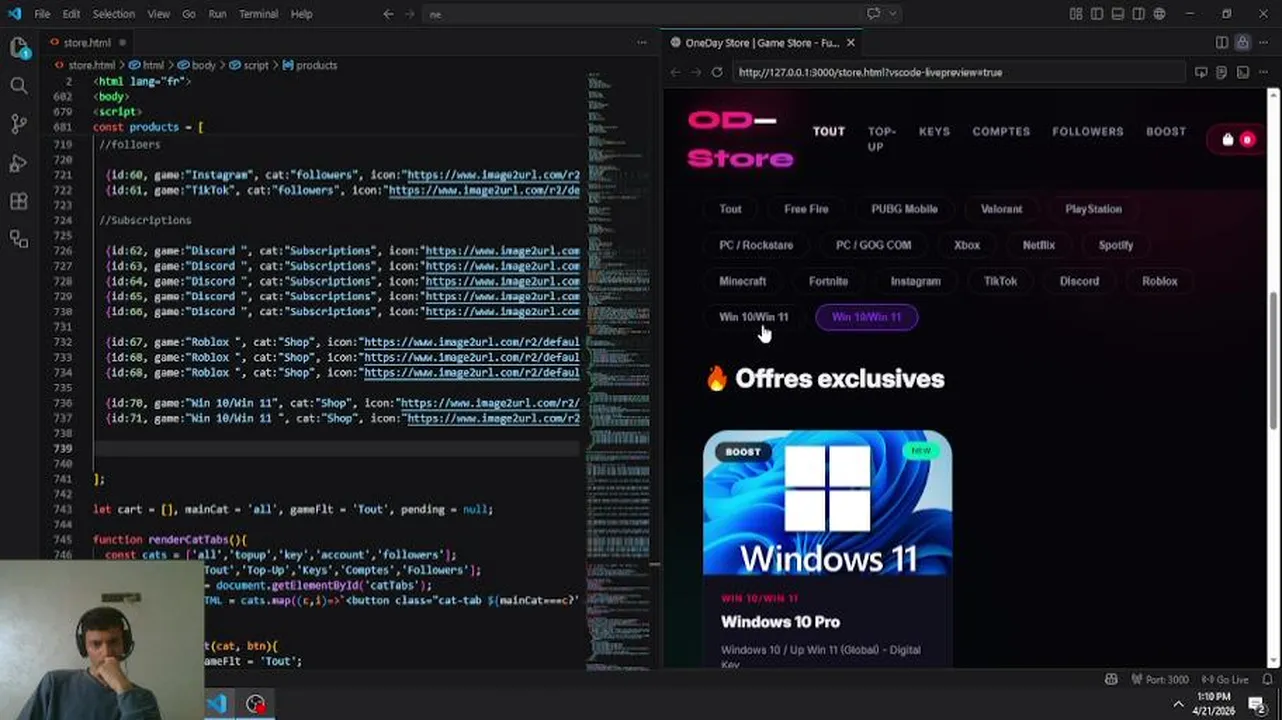This screenshot has width=1282, height=720.
Task: Open more actions for store.html editor group
Action: (642, 43)
